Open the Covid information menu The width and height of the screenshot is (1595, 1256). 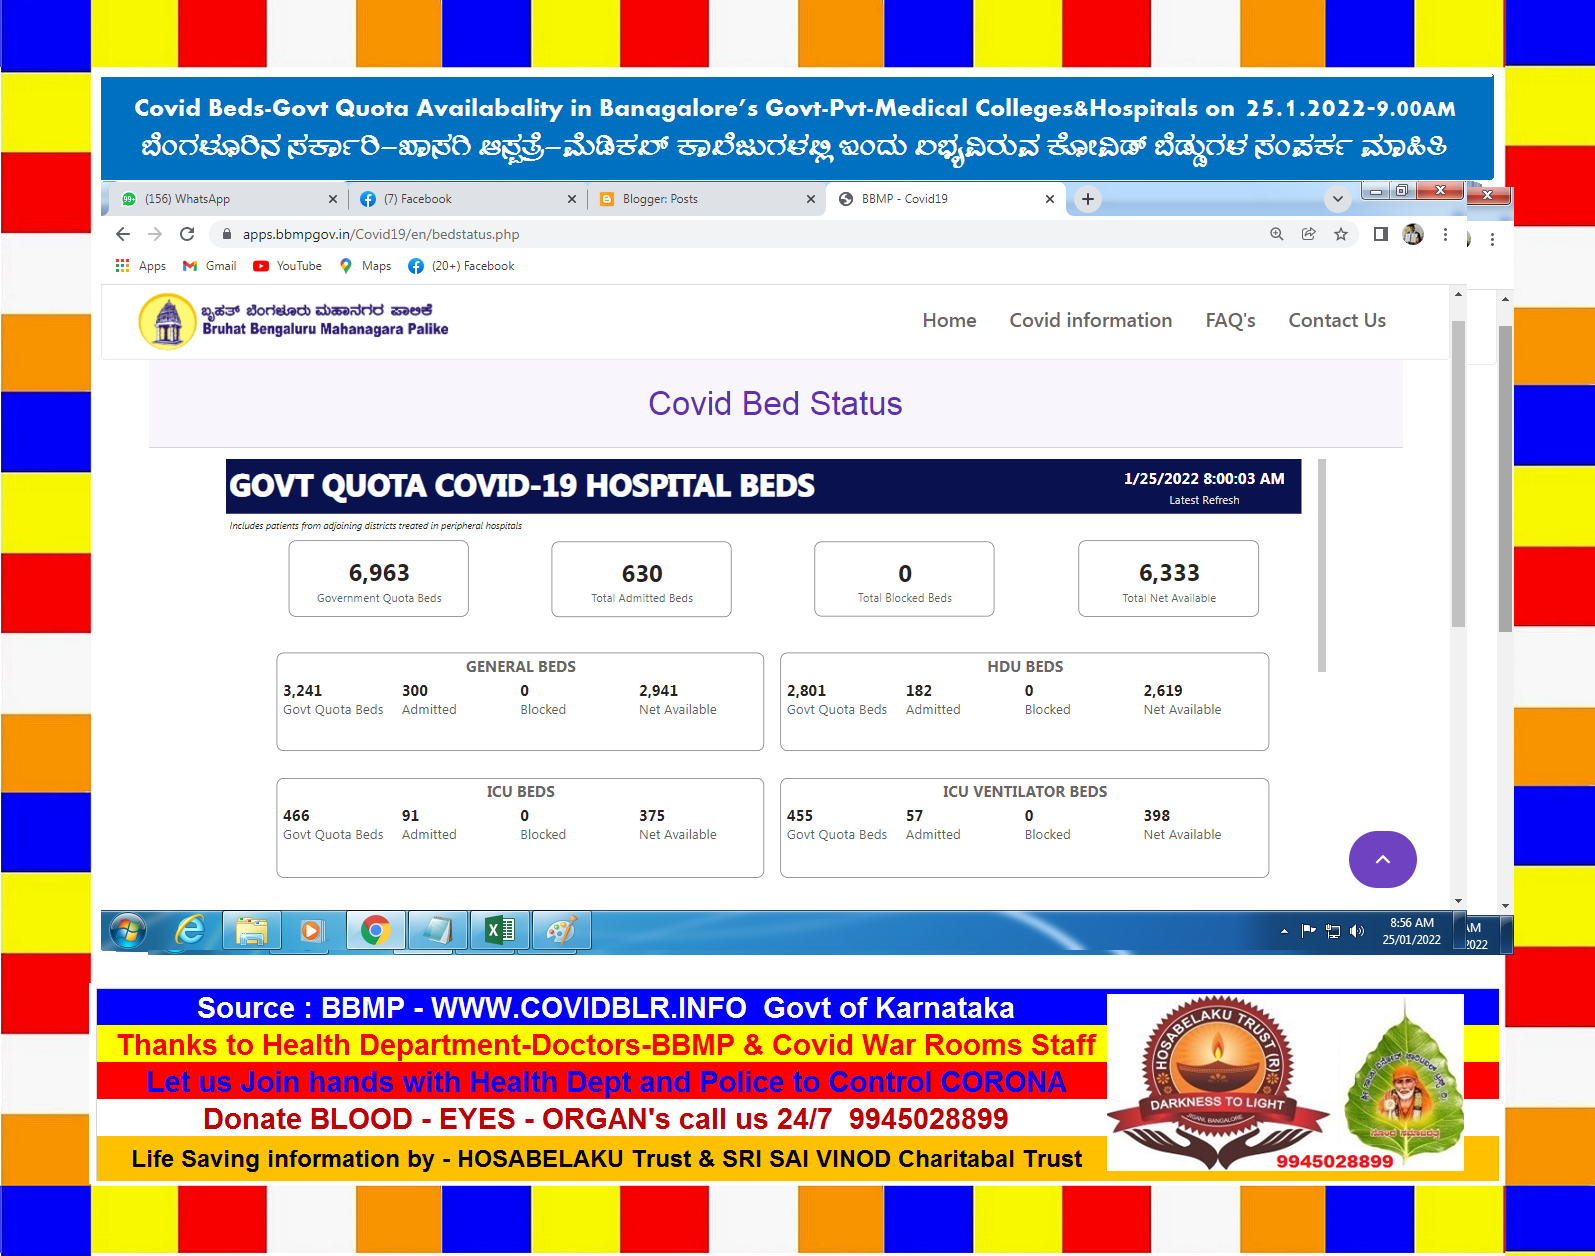tap(1091, 320)
